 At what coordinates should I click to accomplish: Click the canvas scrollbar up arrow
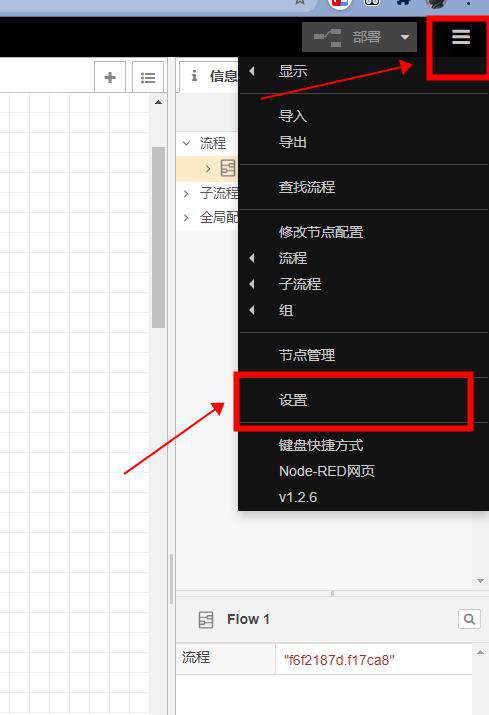click(158, 102)
